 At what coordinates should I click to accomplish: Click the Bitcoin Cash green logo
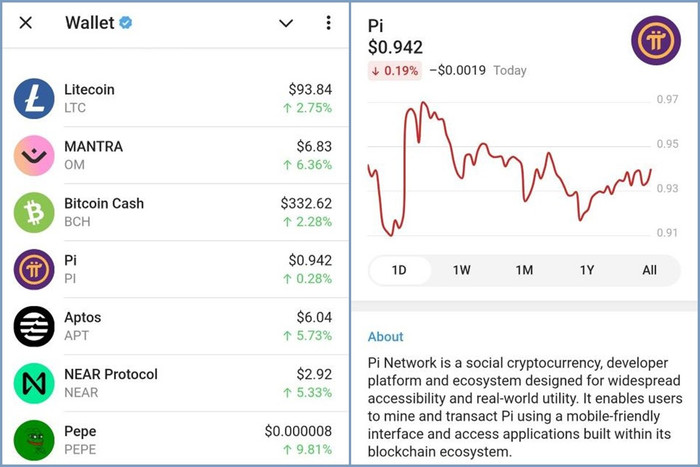[34, 213]
